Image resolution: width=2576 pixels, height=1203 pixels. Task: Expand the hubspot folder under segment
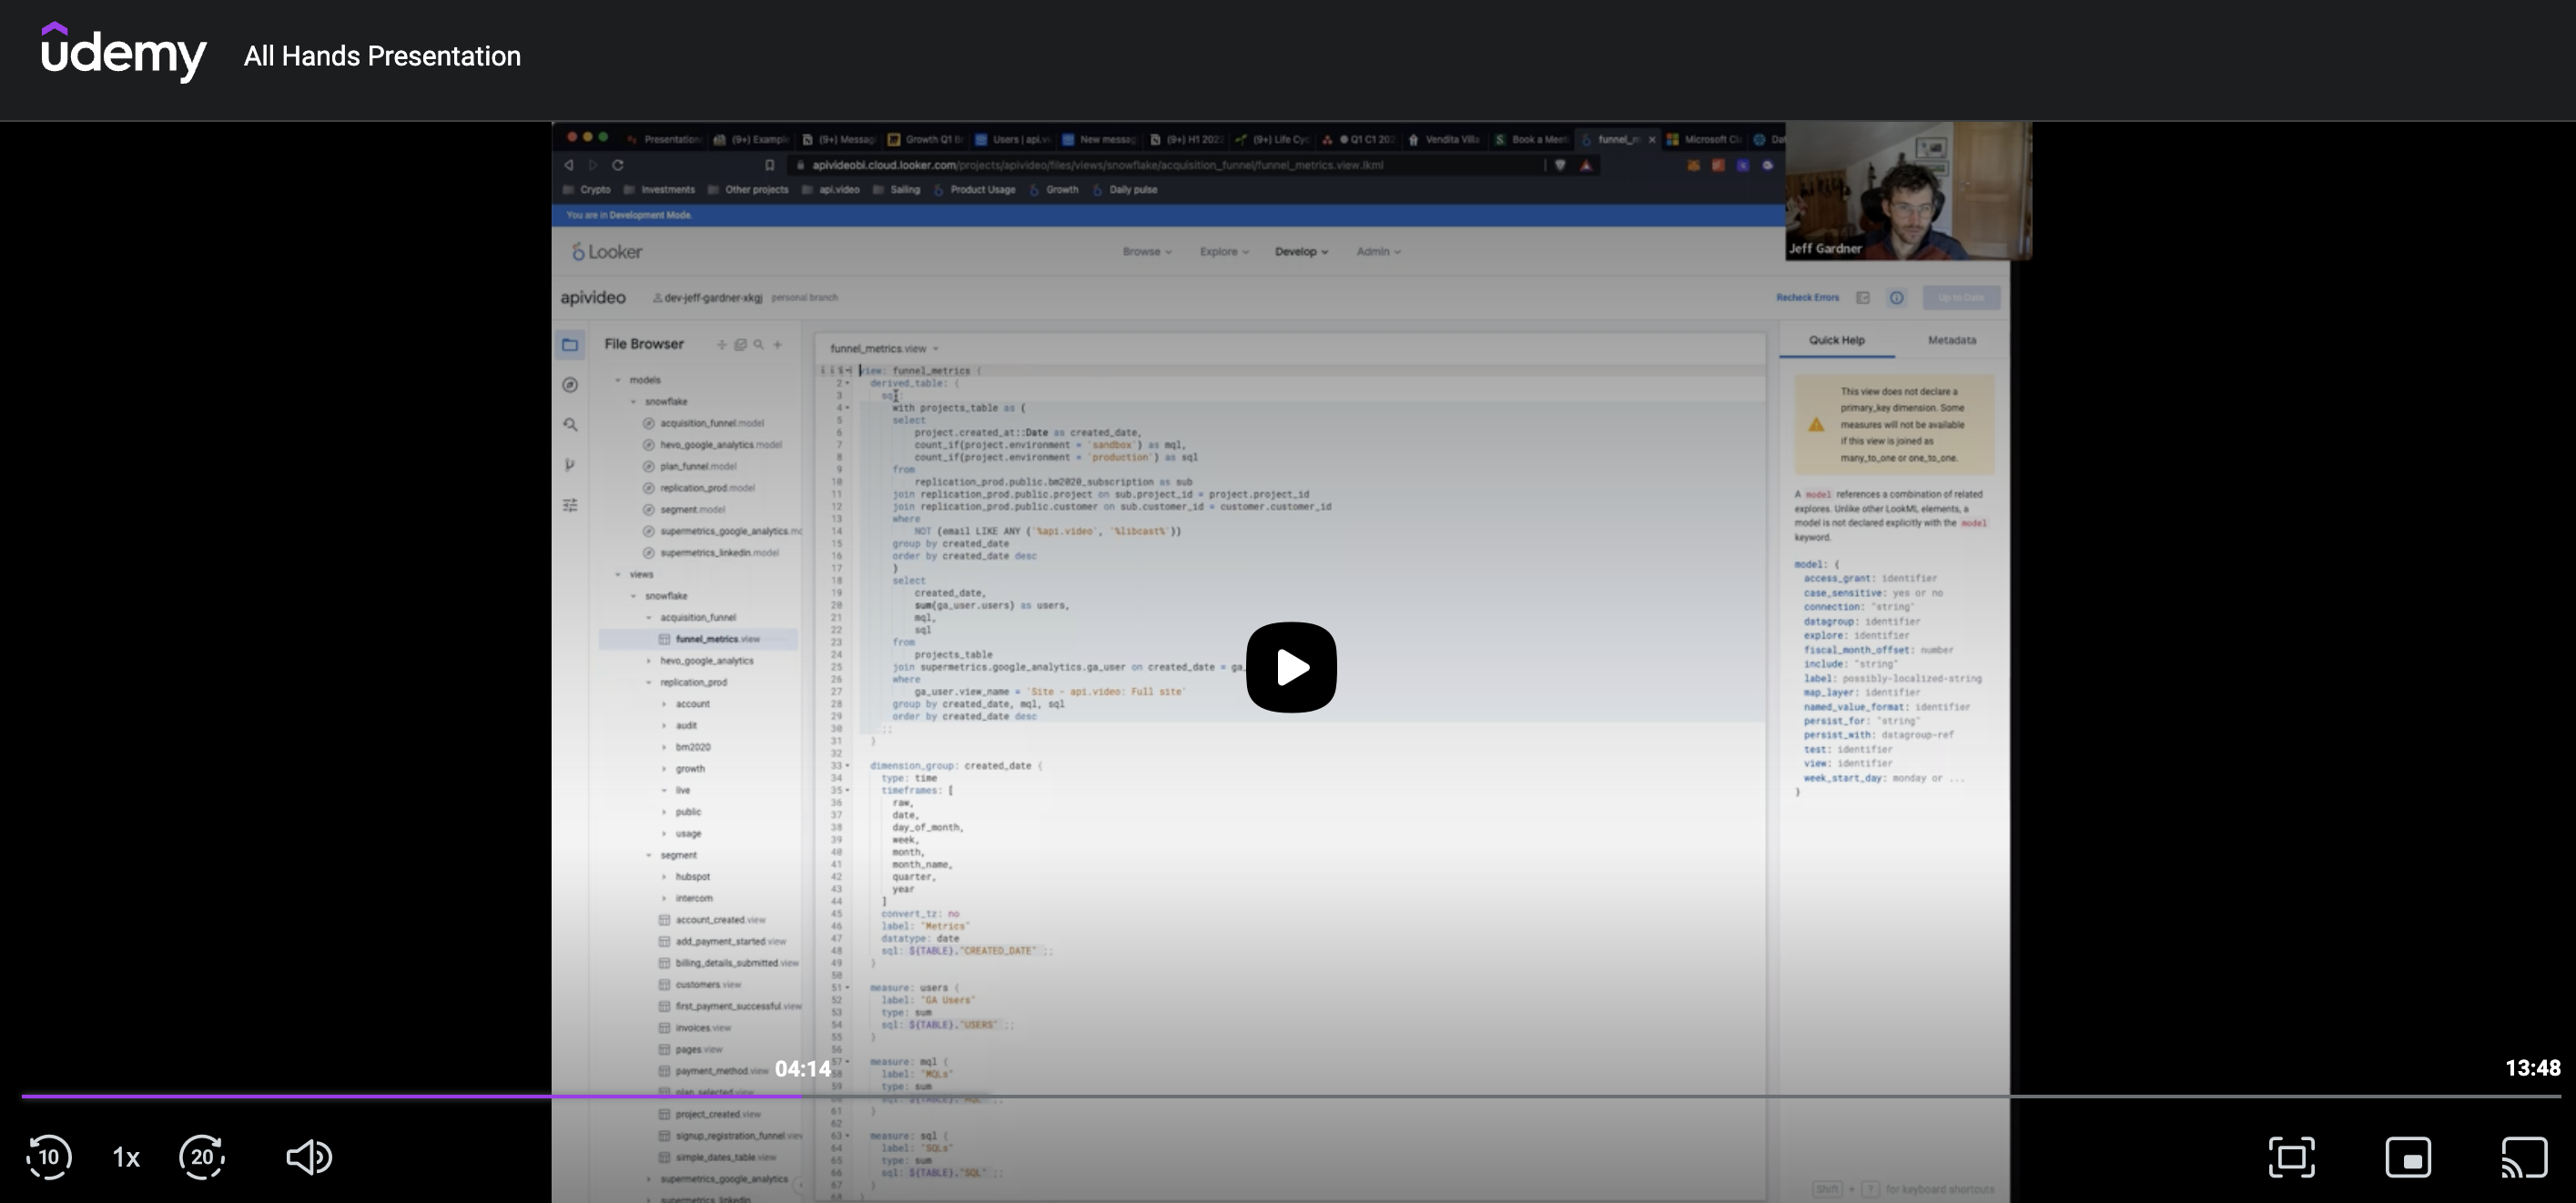pyautogui.click(x=664, y=876)
